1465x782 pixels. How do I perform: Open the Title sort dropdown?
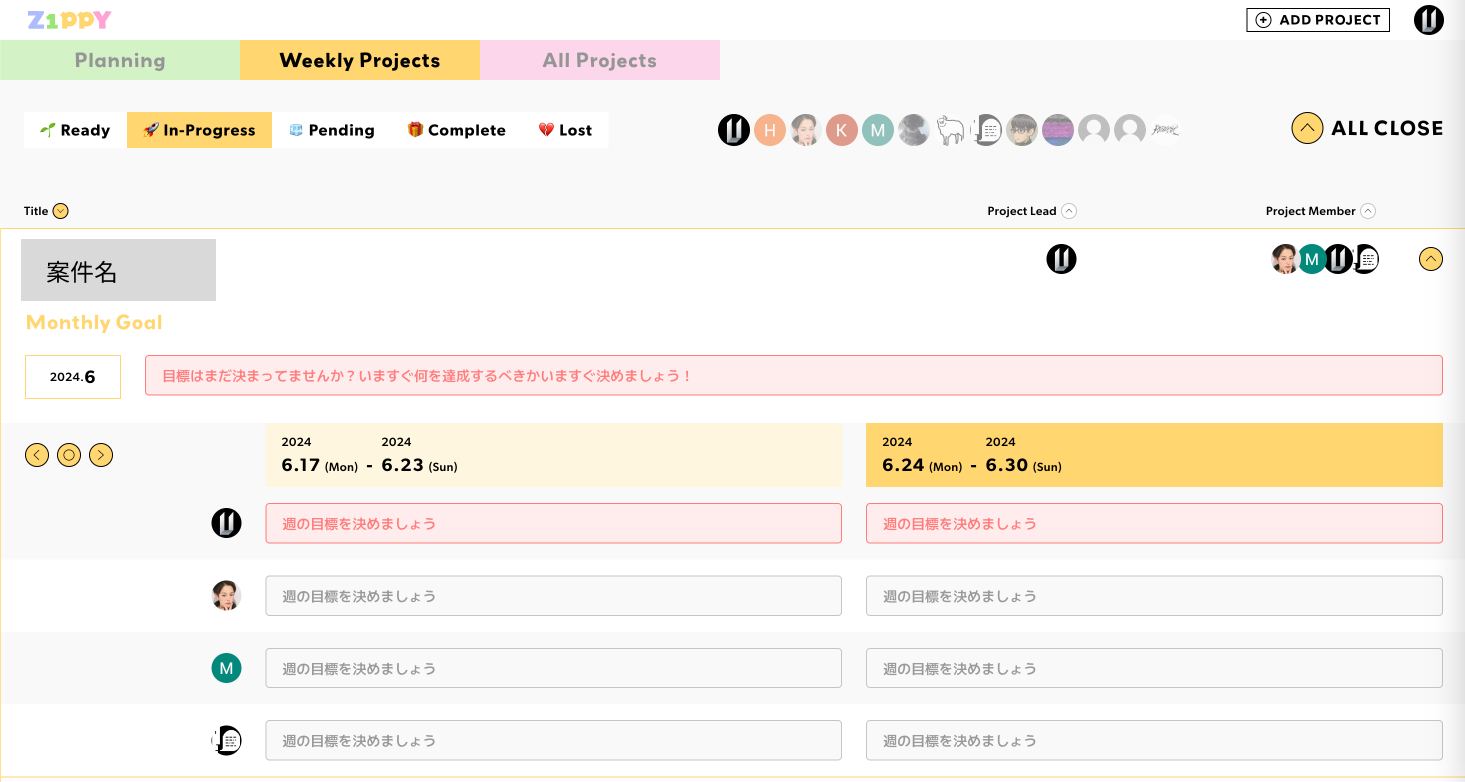tap(60, 211)
